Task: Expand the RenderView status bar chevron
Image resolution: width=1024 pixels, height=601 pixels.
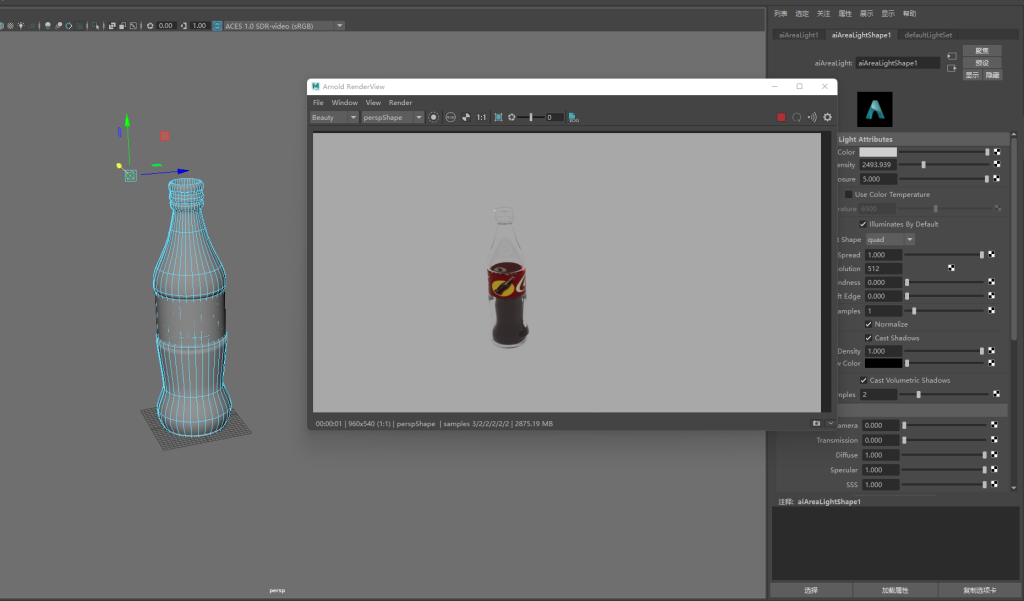Action: click(x=830, y=423)
